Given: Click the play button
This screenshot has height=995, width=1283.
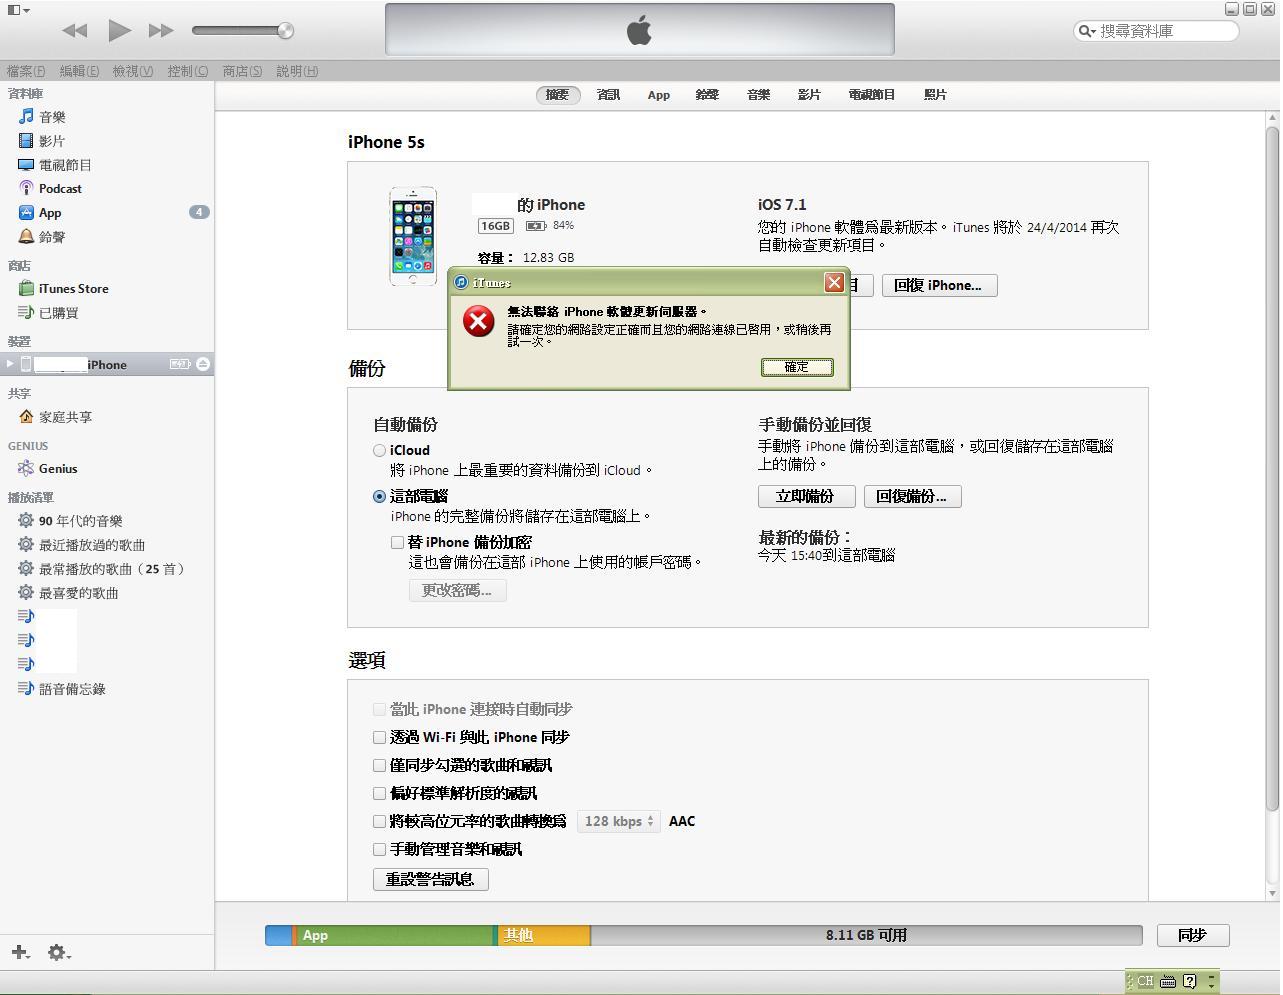Looking at the screenshot, I should pyautogui.click(x=119, y=30).
